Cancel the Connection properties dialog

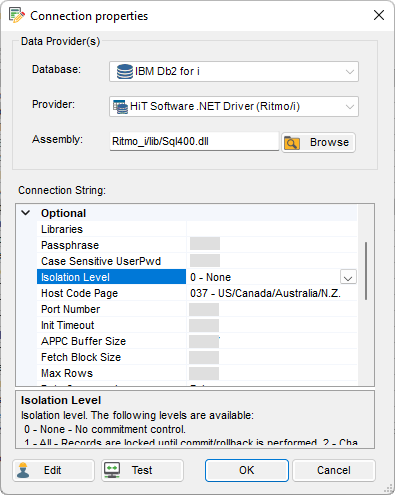coord(334,470)
